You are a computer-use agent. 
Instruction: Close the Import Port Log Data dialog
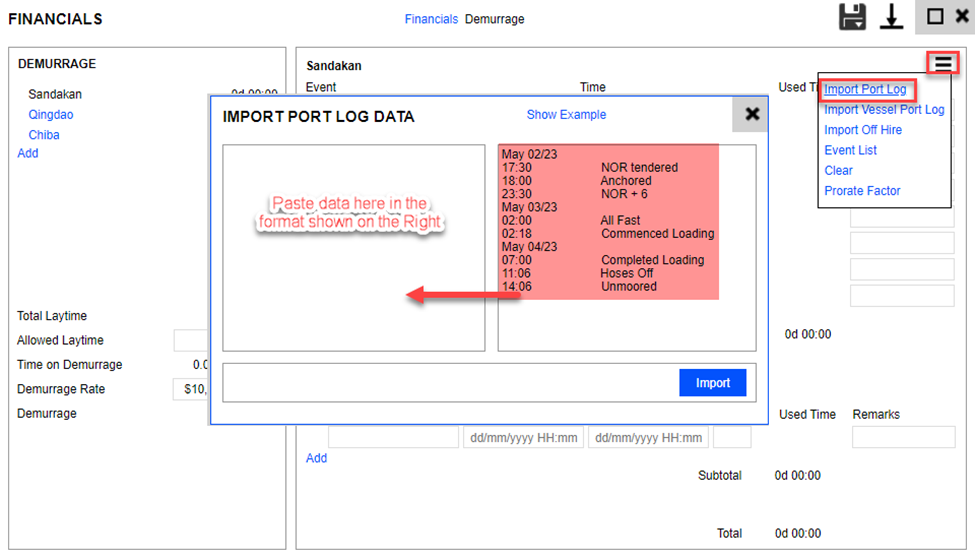(752, 115)
